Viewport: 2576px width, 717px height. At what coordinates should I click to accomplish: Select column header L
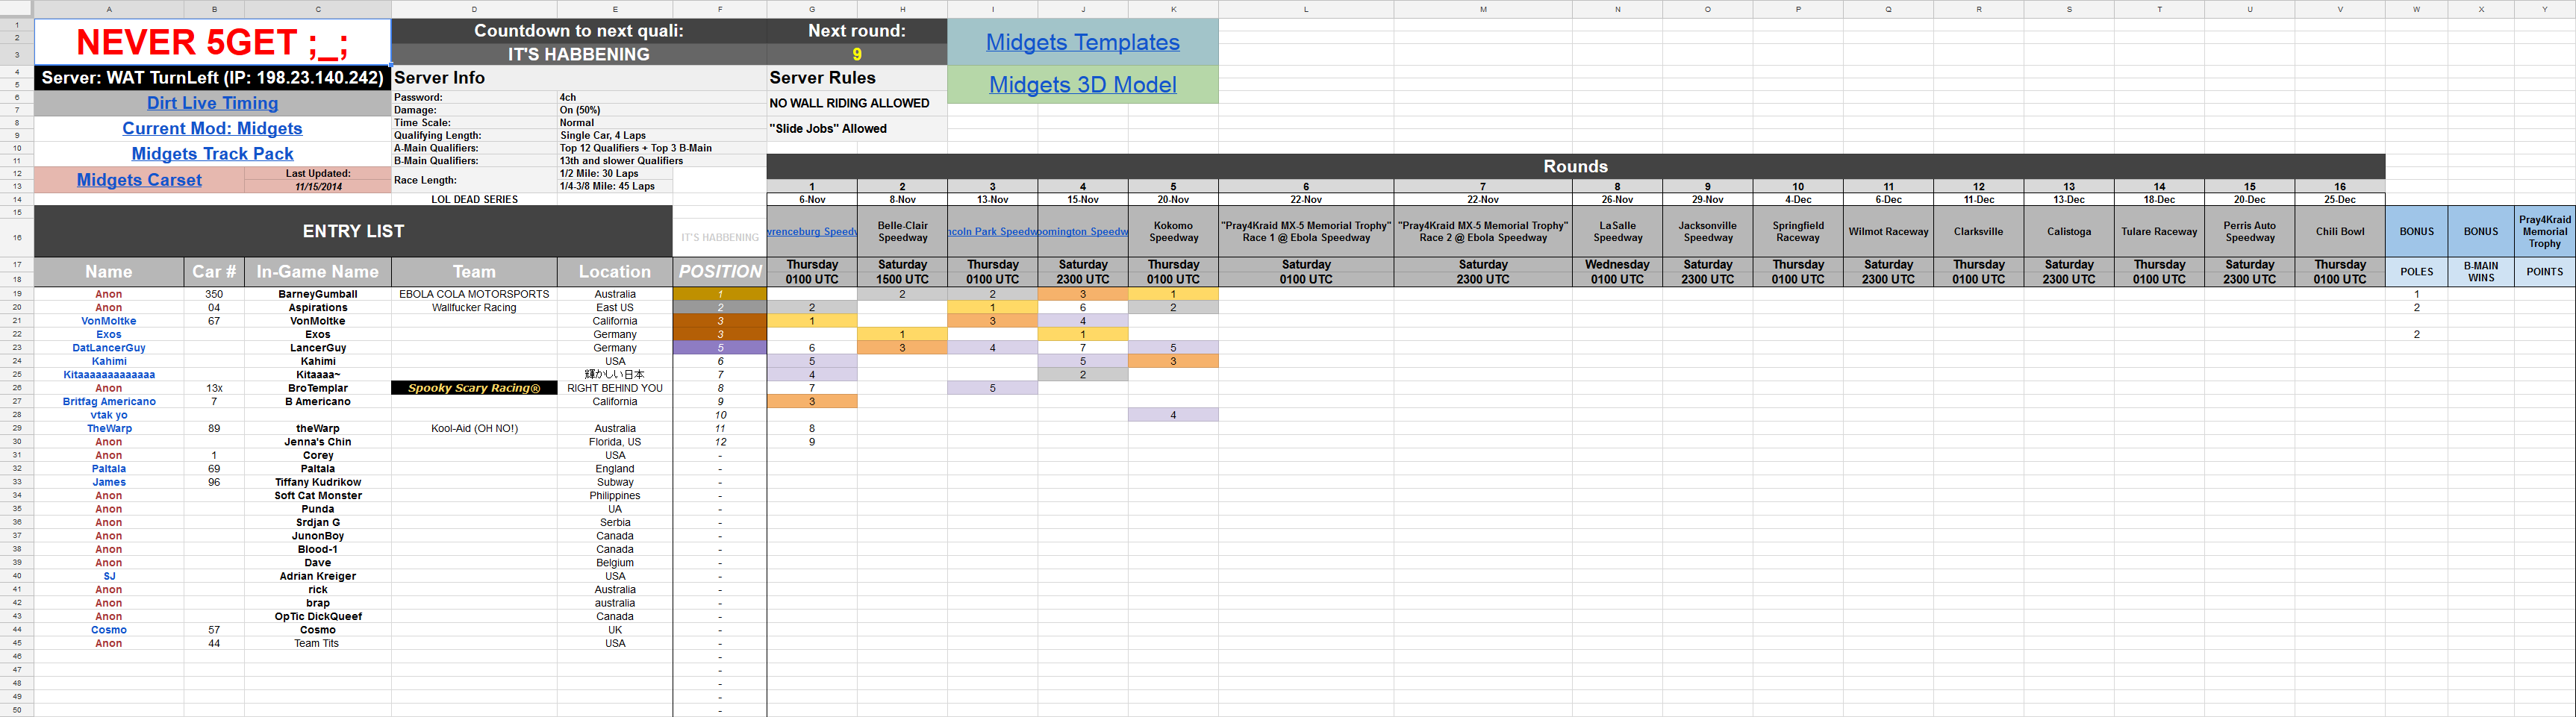[x=1305, y=9]
